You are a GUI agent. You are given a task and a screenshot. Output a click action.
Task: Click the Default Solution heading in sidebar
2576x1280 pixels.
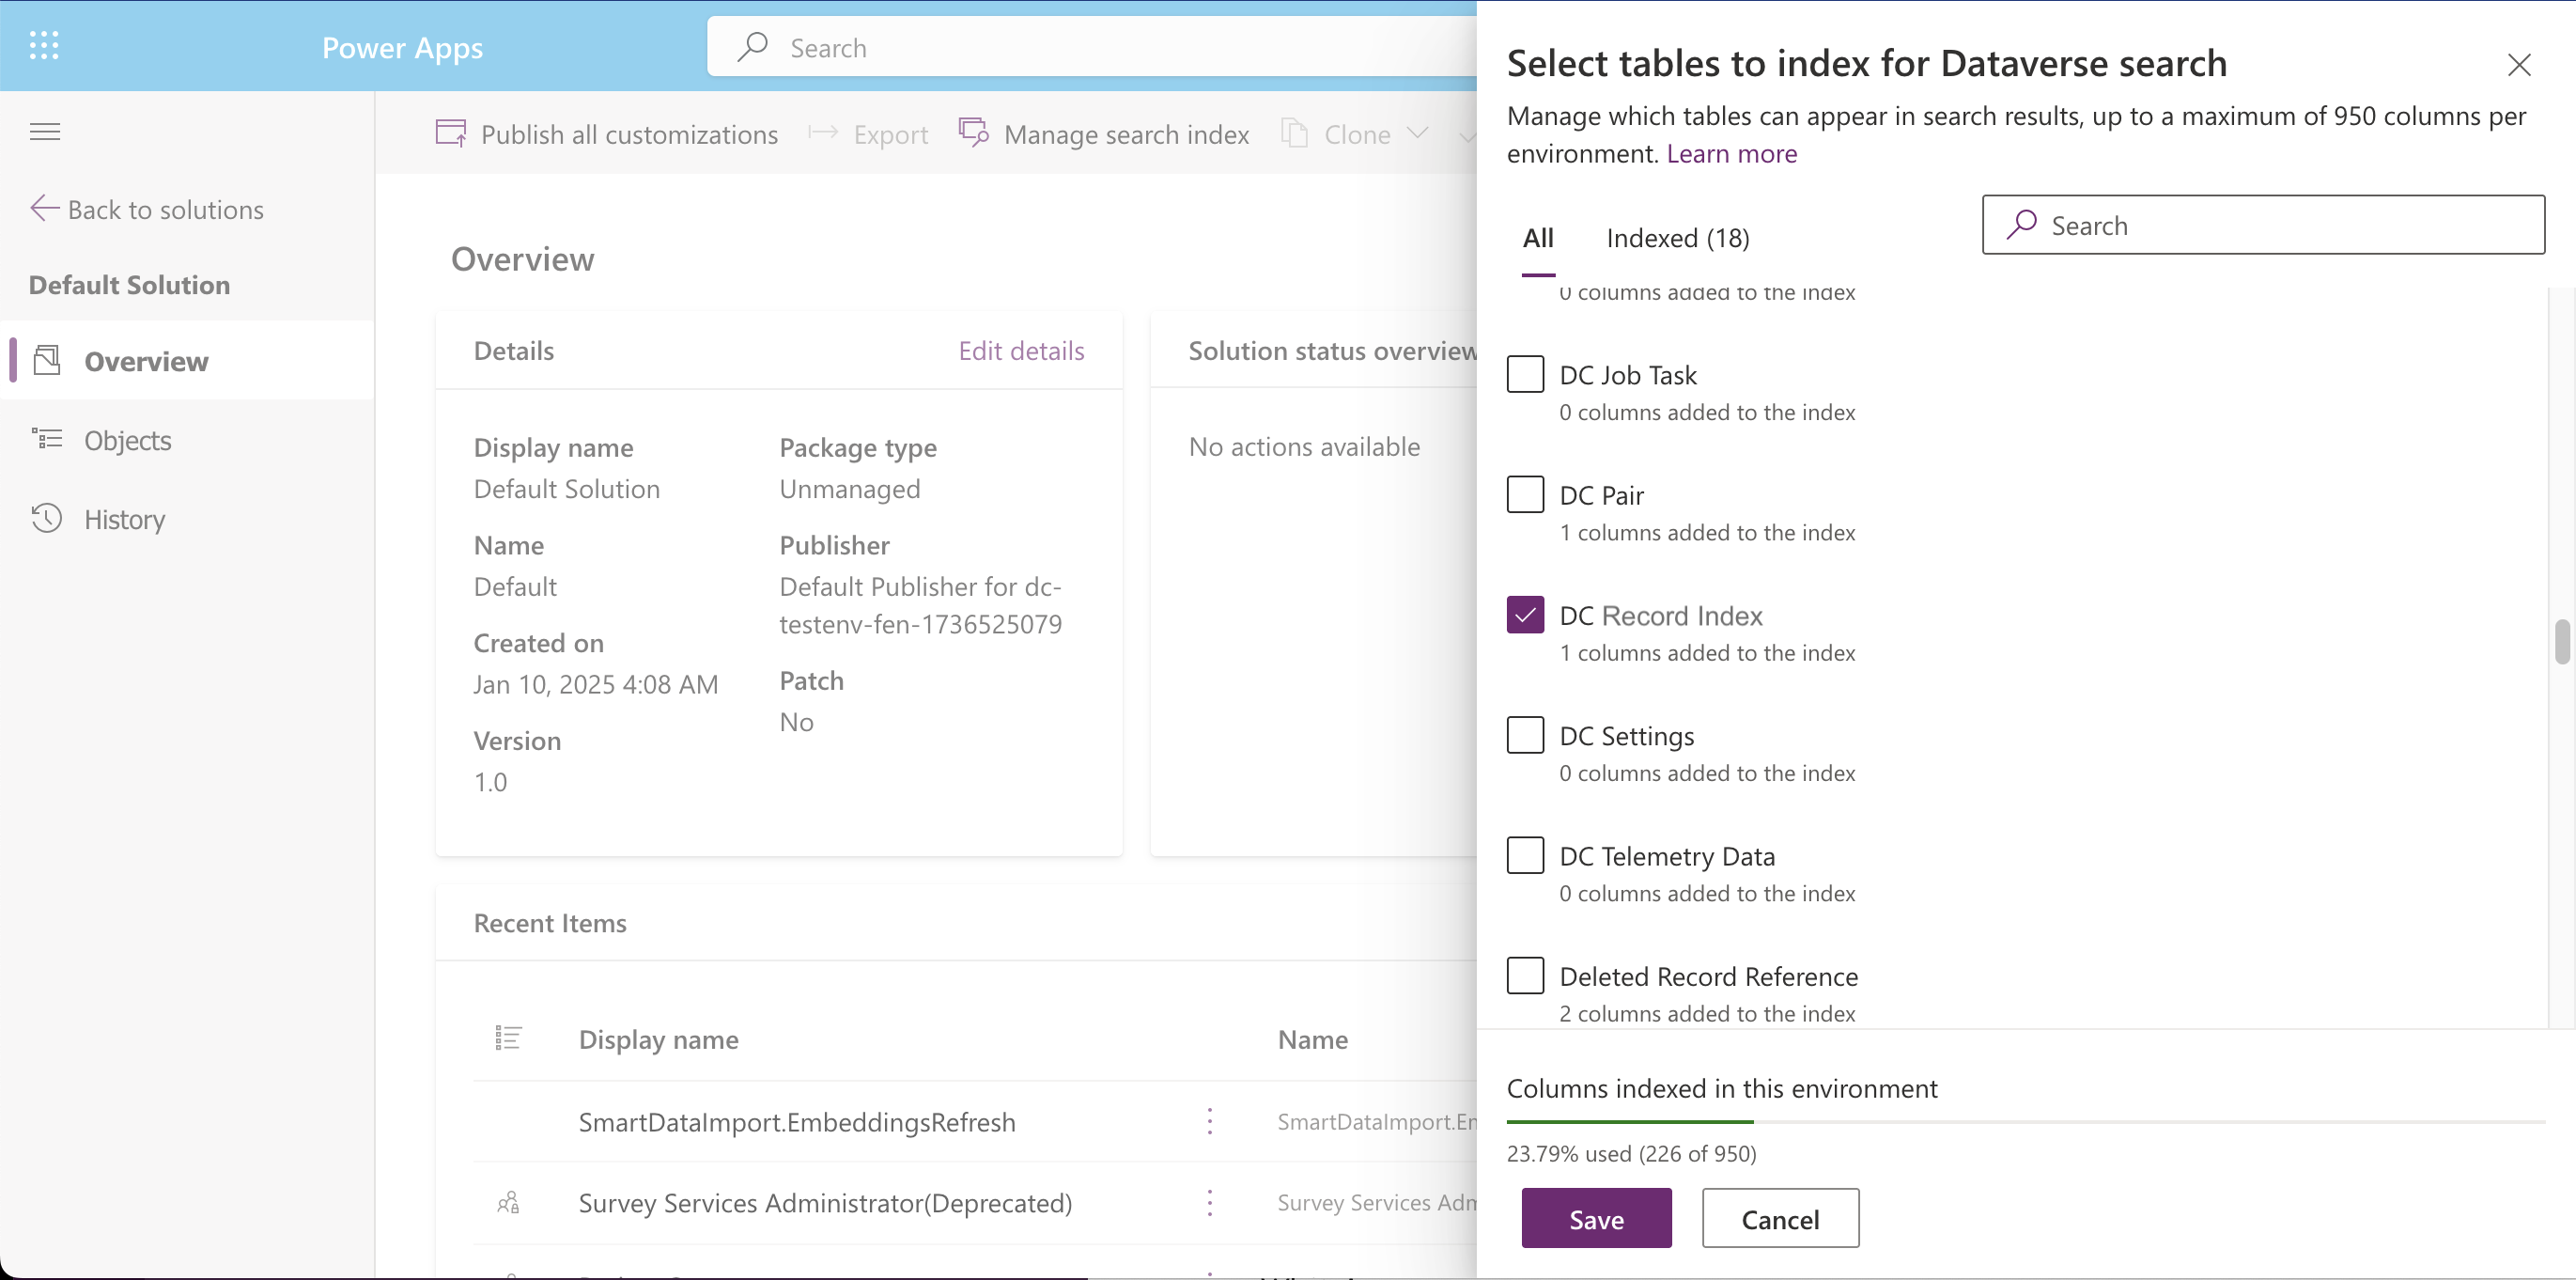(x=129, y=284)
